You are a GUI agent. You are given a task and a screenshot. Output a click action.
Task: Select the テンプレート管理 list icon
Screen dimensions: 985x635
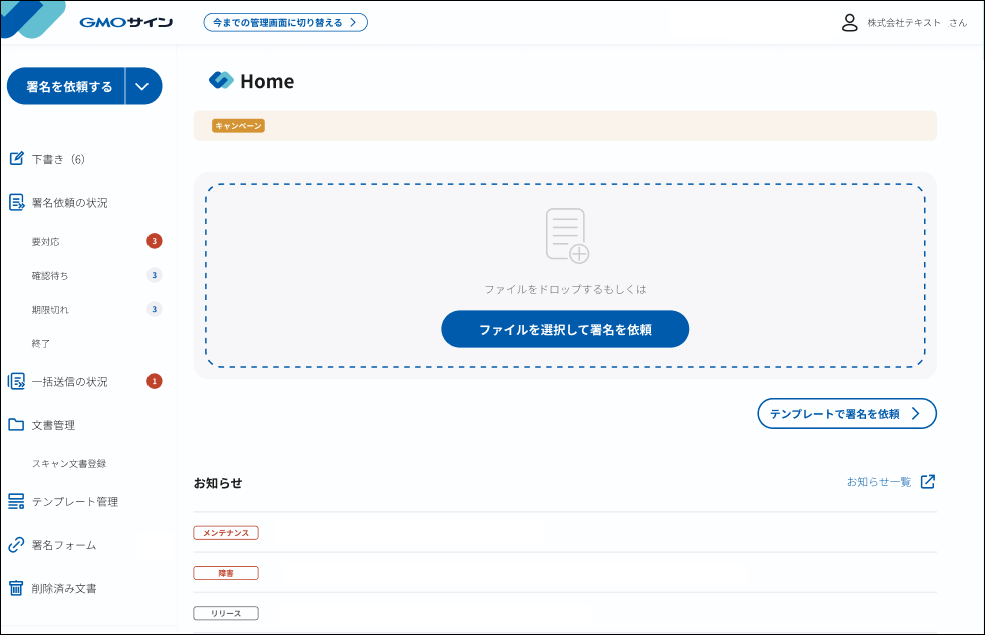click(16, 501)
